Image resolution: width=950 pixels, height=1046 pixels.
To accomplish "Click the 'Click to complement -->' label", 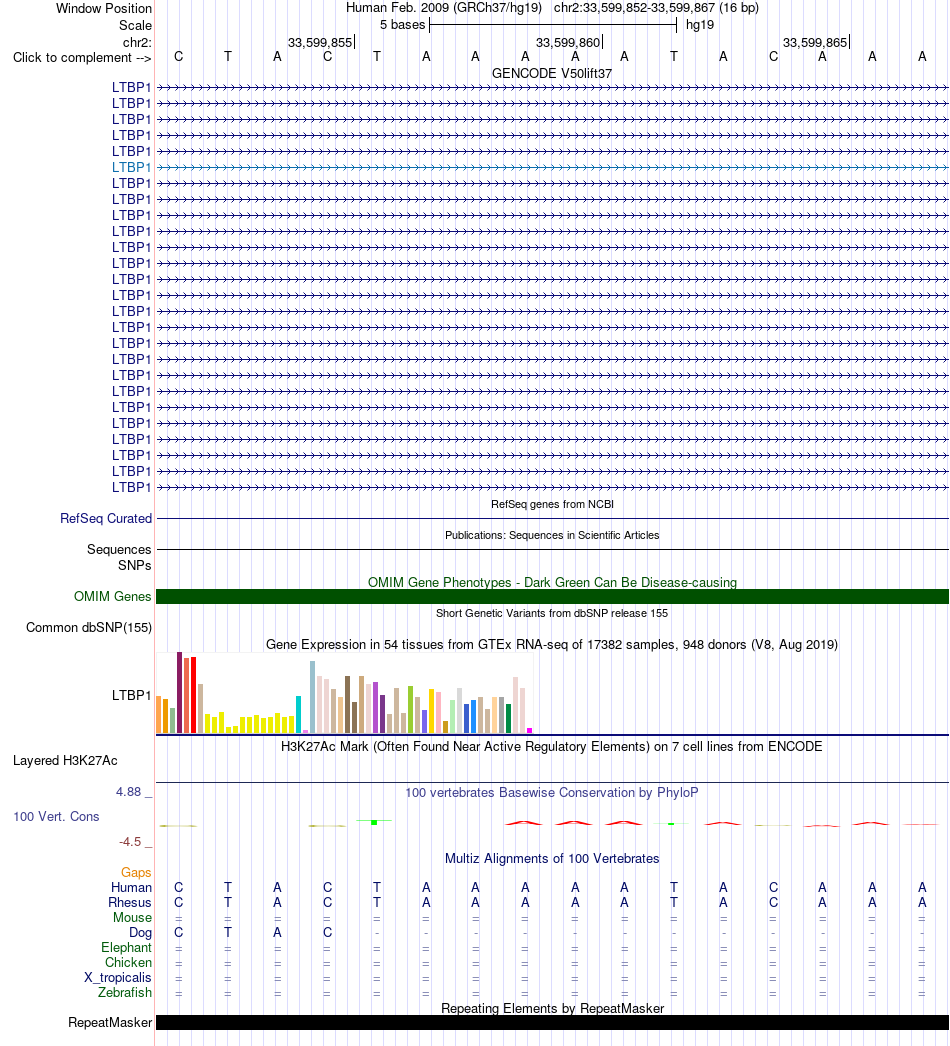I will 82,57.
